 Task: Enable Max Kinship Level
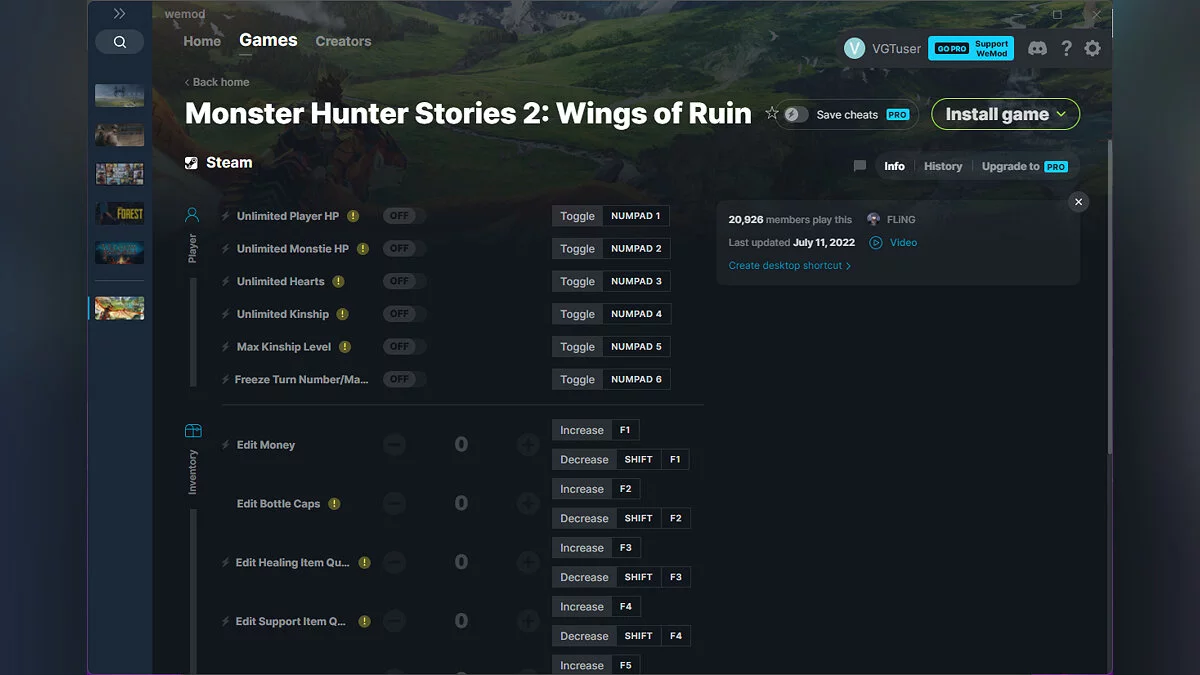(403, 346)
